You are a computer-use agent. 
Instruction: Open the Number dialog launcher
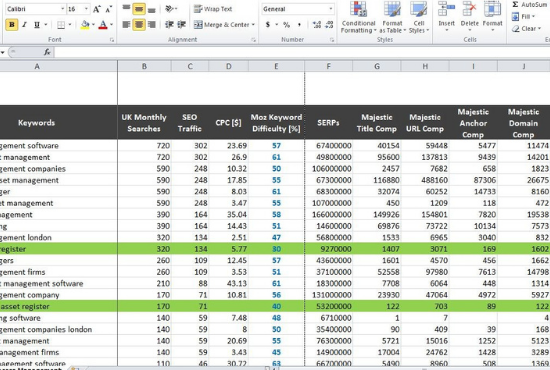(x=332, y=40)
